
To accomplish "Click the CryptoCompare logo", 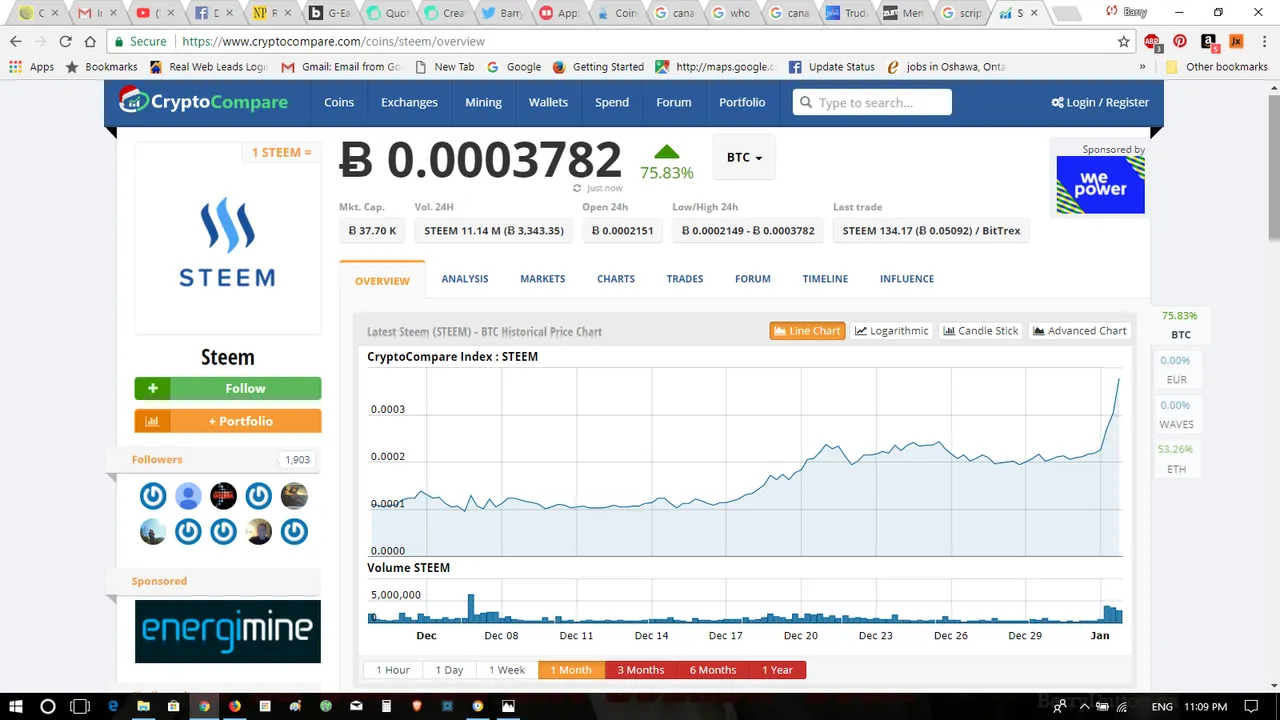I will pos(203,101).
